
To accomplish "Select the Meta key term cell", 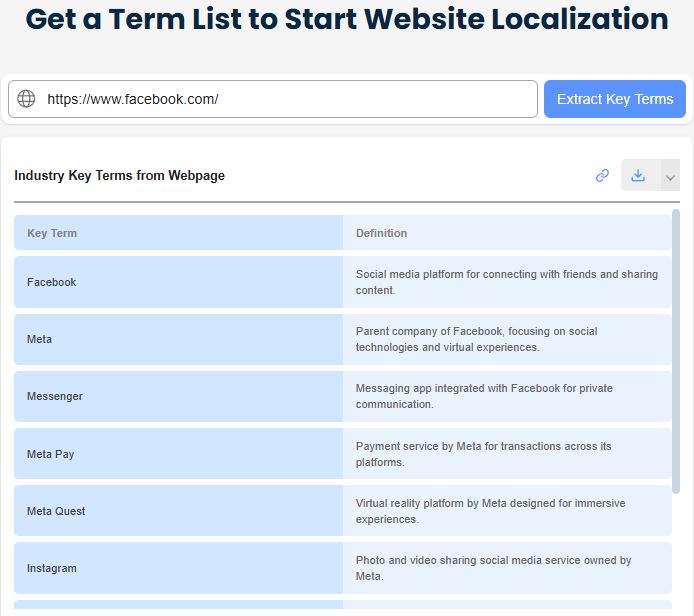I will click(178, 339).
